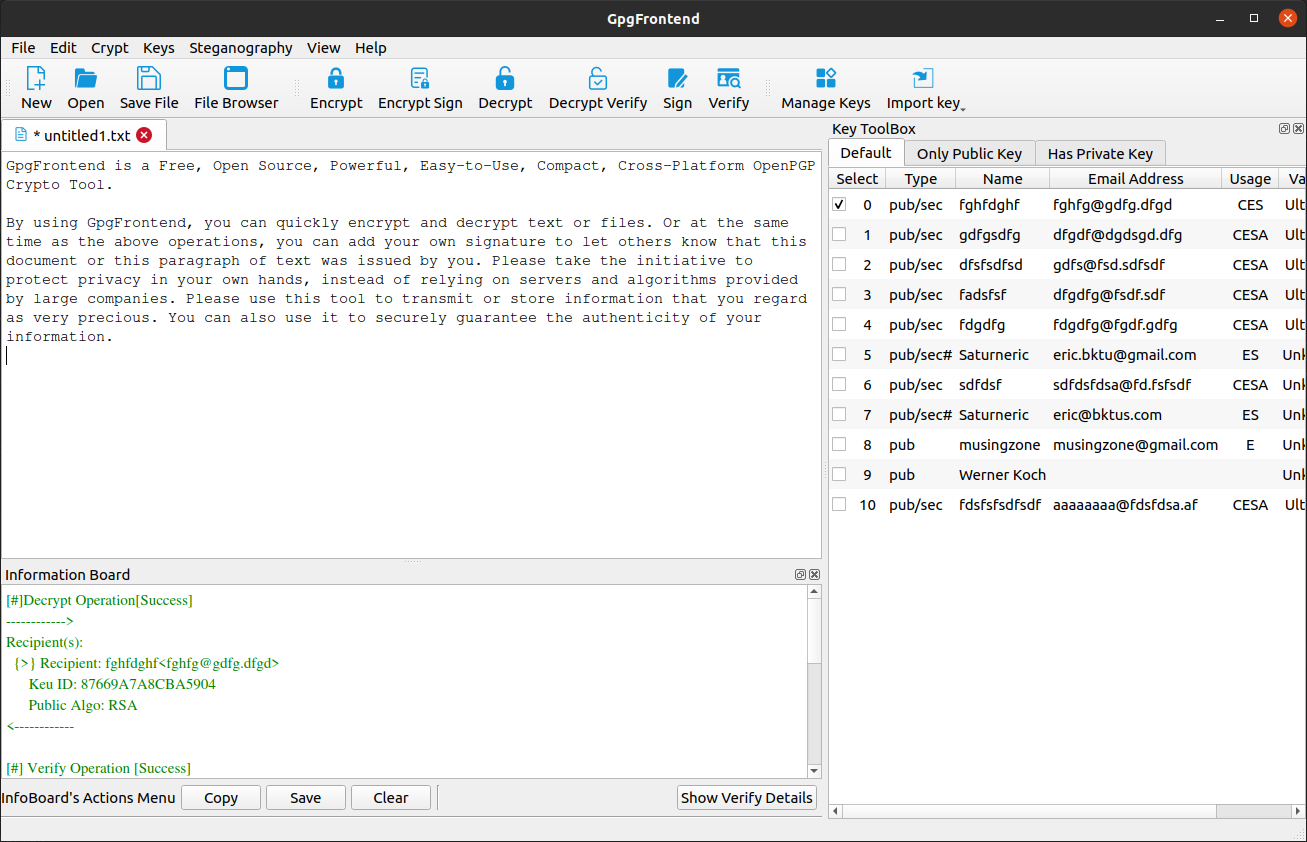This screenshot has height=842, width=1307.
Task: Open the Crypt menu
Action: pos(110,48)
